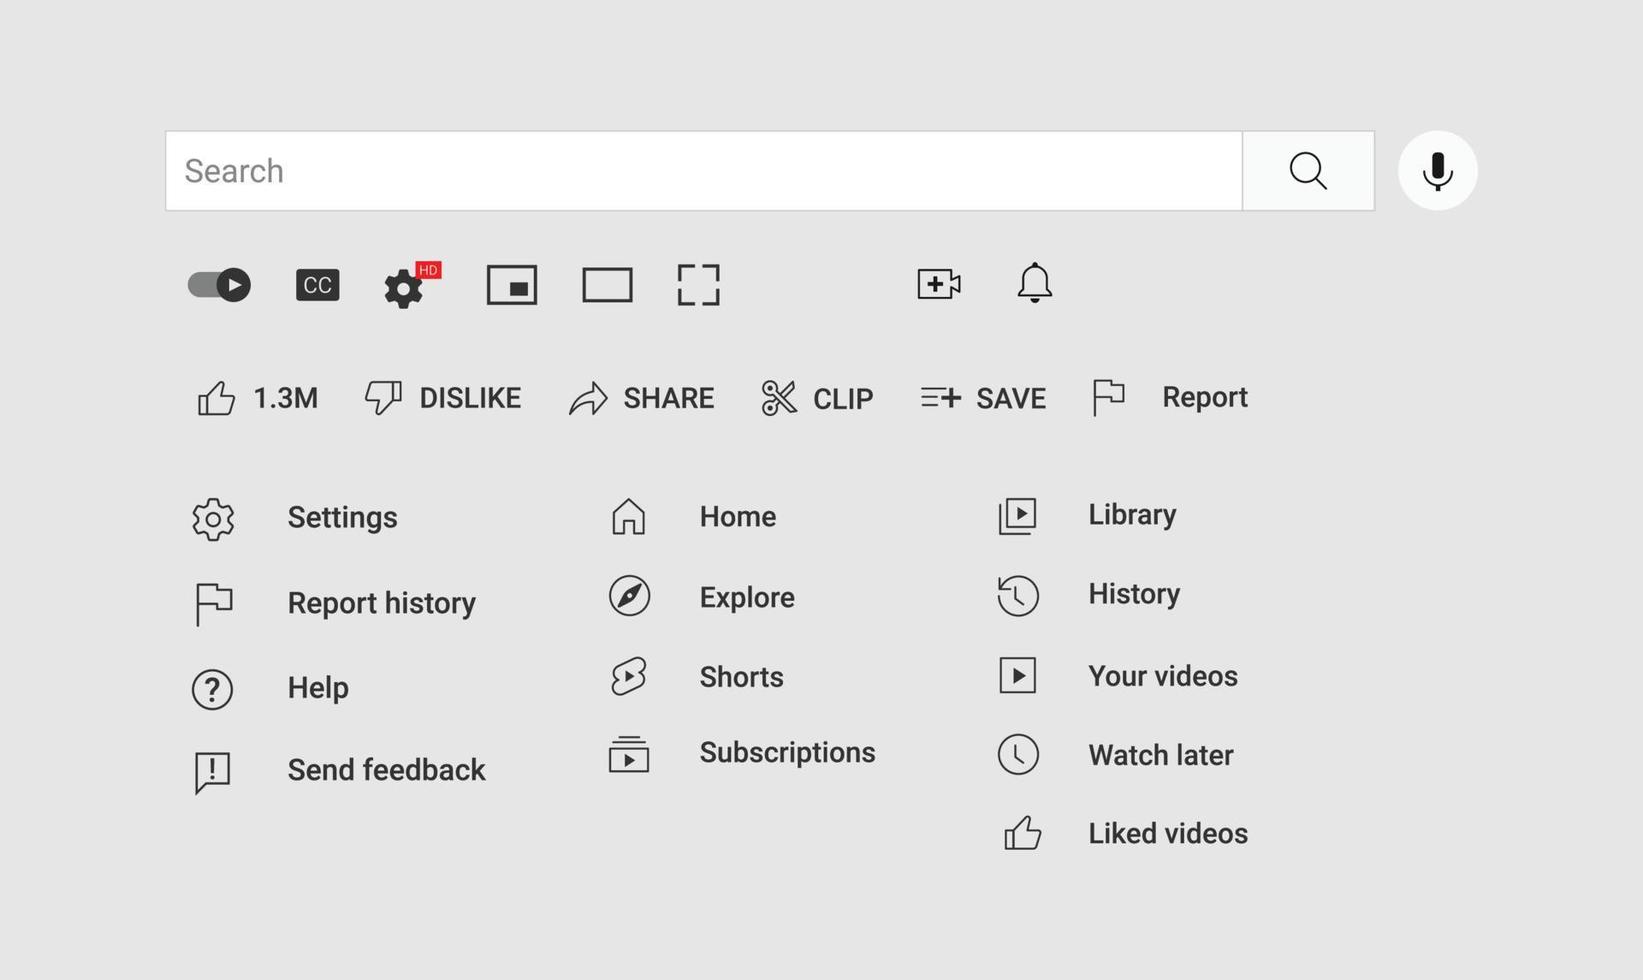Open the CLIP tool
Image resolution: width=1643 pixels, height=980 pixels.
click(x=817, y=397)
